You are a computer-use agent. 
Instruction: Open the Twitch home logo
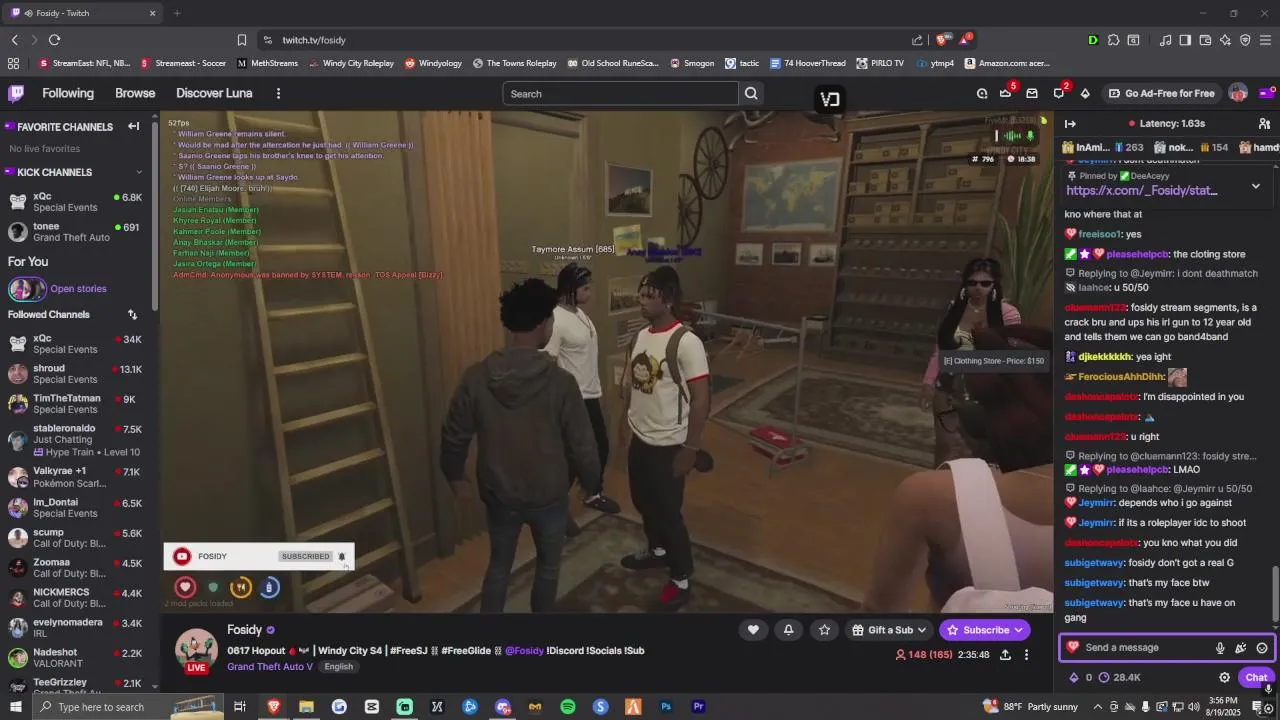(x=16, y=94)
